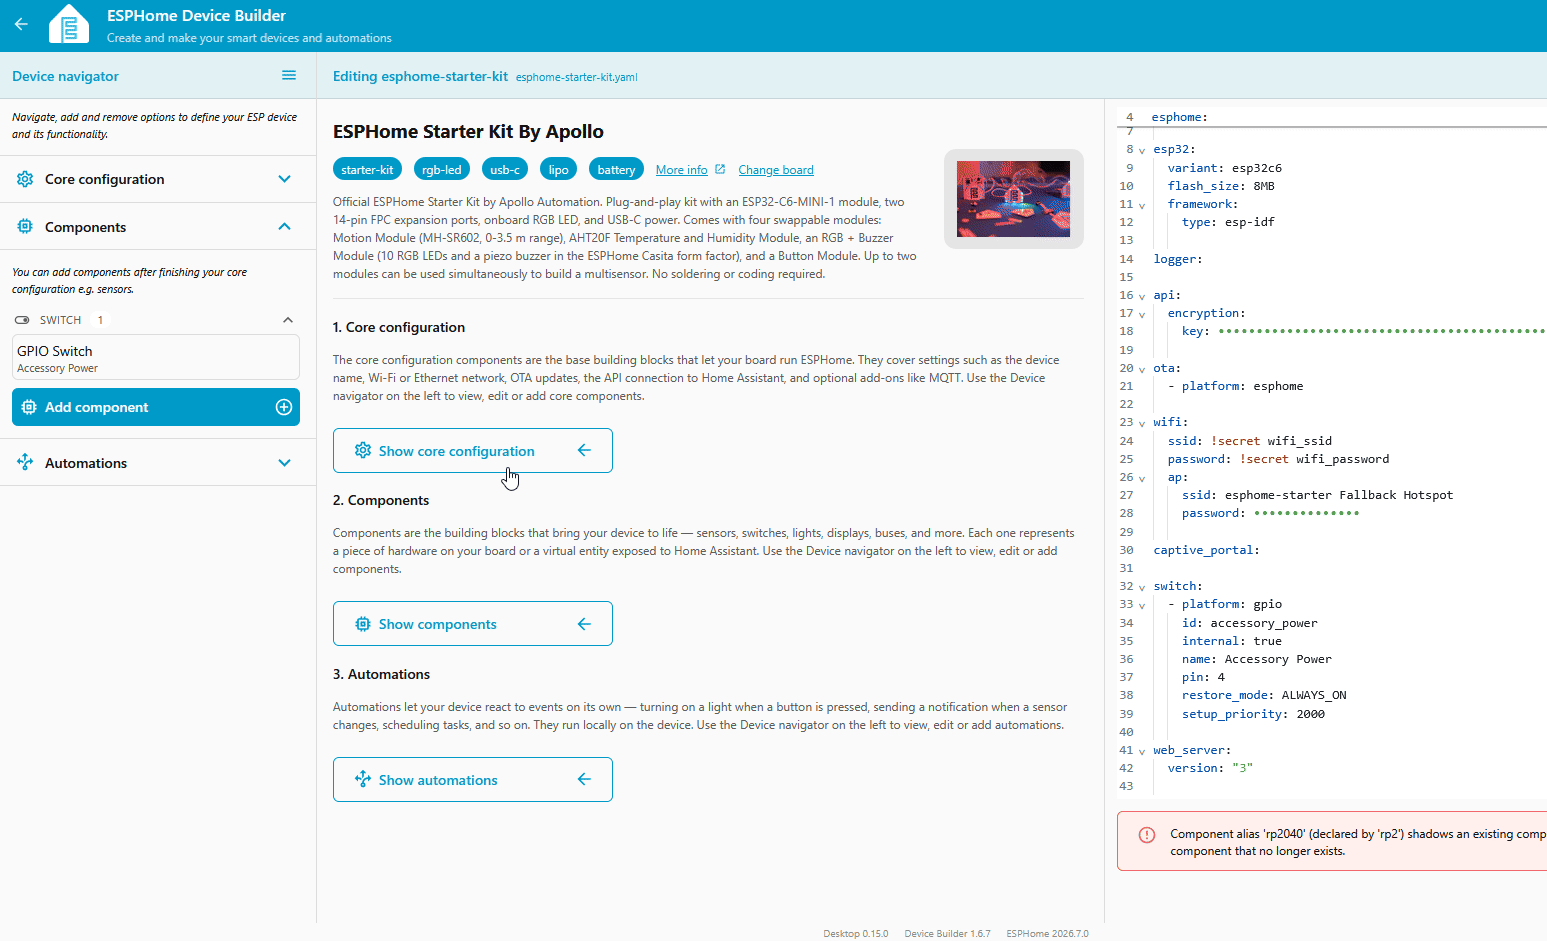This screenshot has width=1547, height=941.
Task: Click the plus icon on Add component
Action: click(284, 407)
